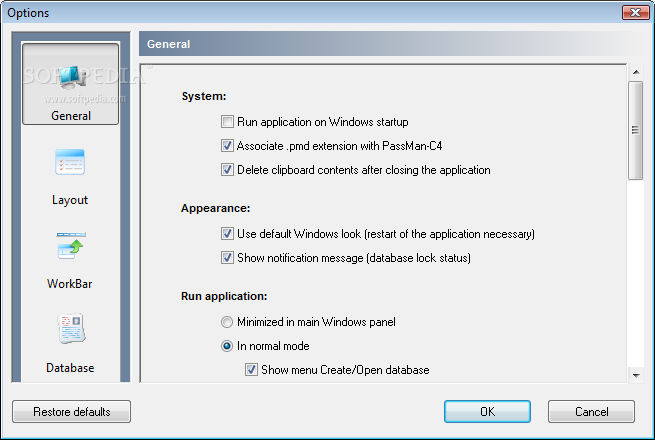The image size is (655, 440).
Task: Enable Run application on Windows startup
Action: pyautogui.click(x=227, y=122)
